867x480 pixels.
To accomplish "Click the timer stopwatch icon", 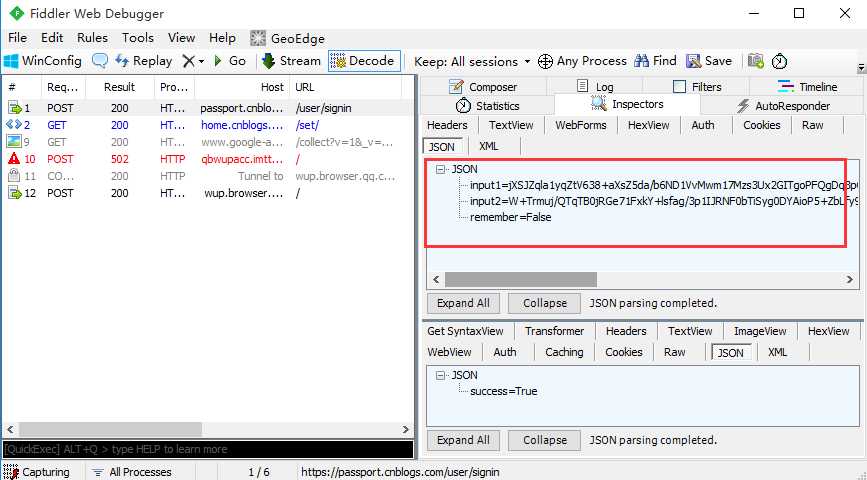I will point(779,61).
